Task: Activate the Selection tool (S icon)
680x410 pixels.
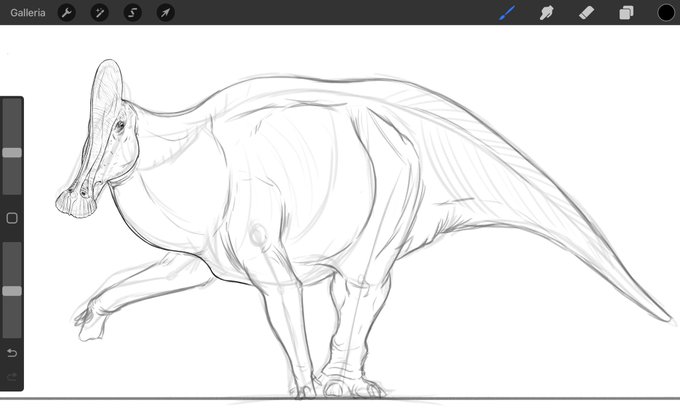Action: [133, 13]
